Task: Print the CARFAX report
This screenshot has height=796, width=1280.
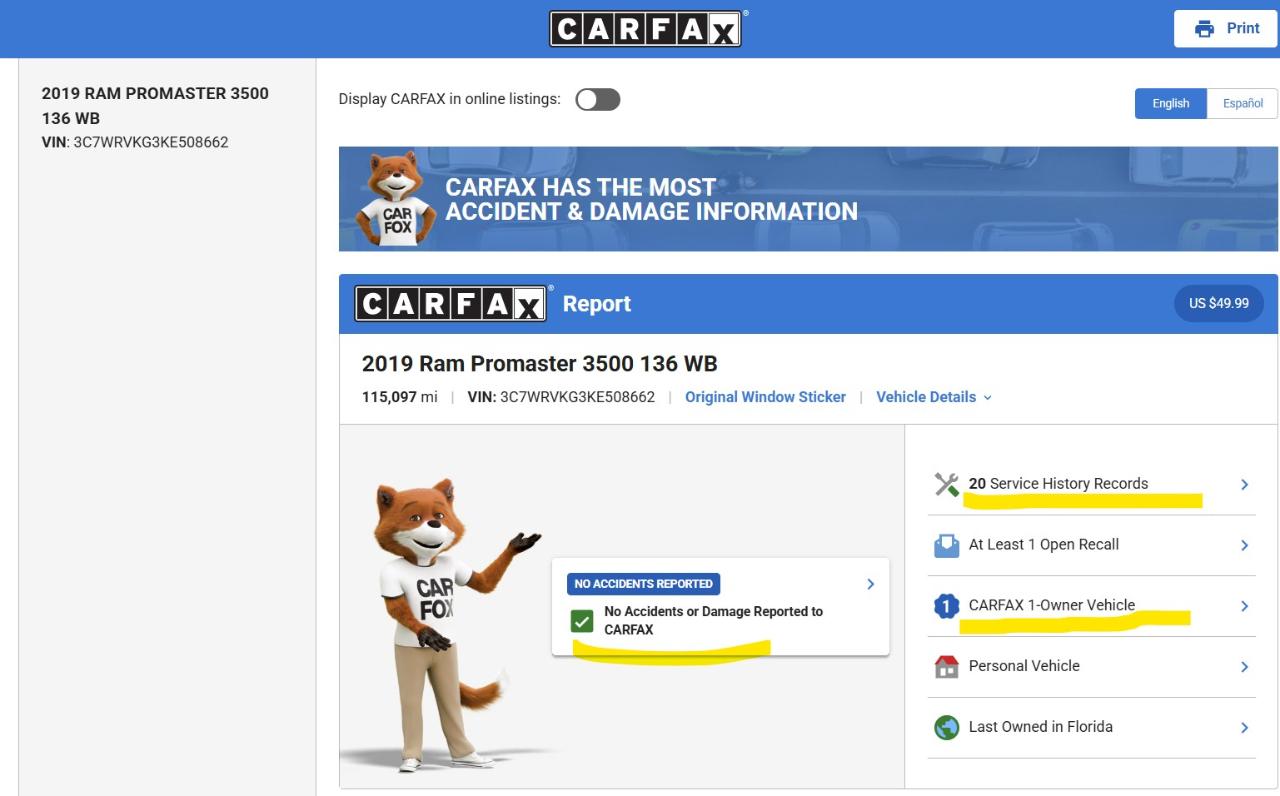Action: [x=1227, y=29]
